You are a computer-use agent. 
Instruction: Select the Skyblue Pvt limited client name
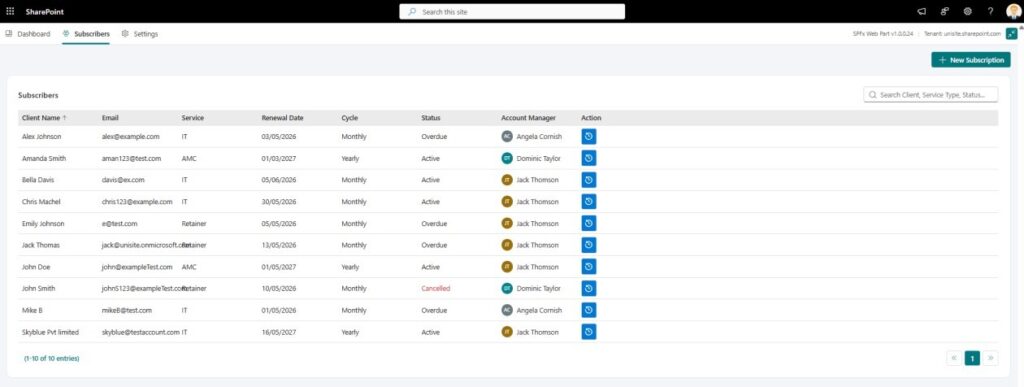(x=50, y=332)
